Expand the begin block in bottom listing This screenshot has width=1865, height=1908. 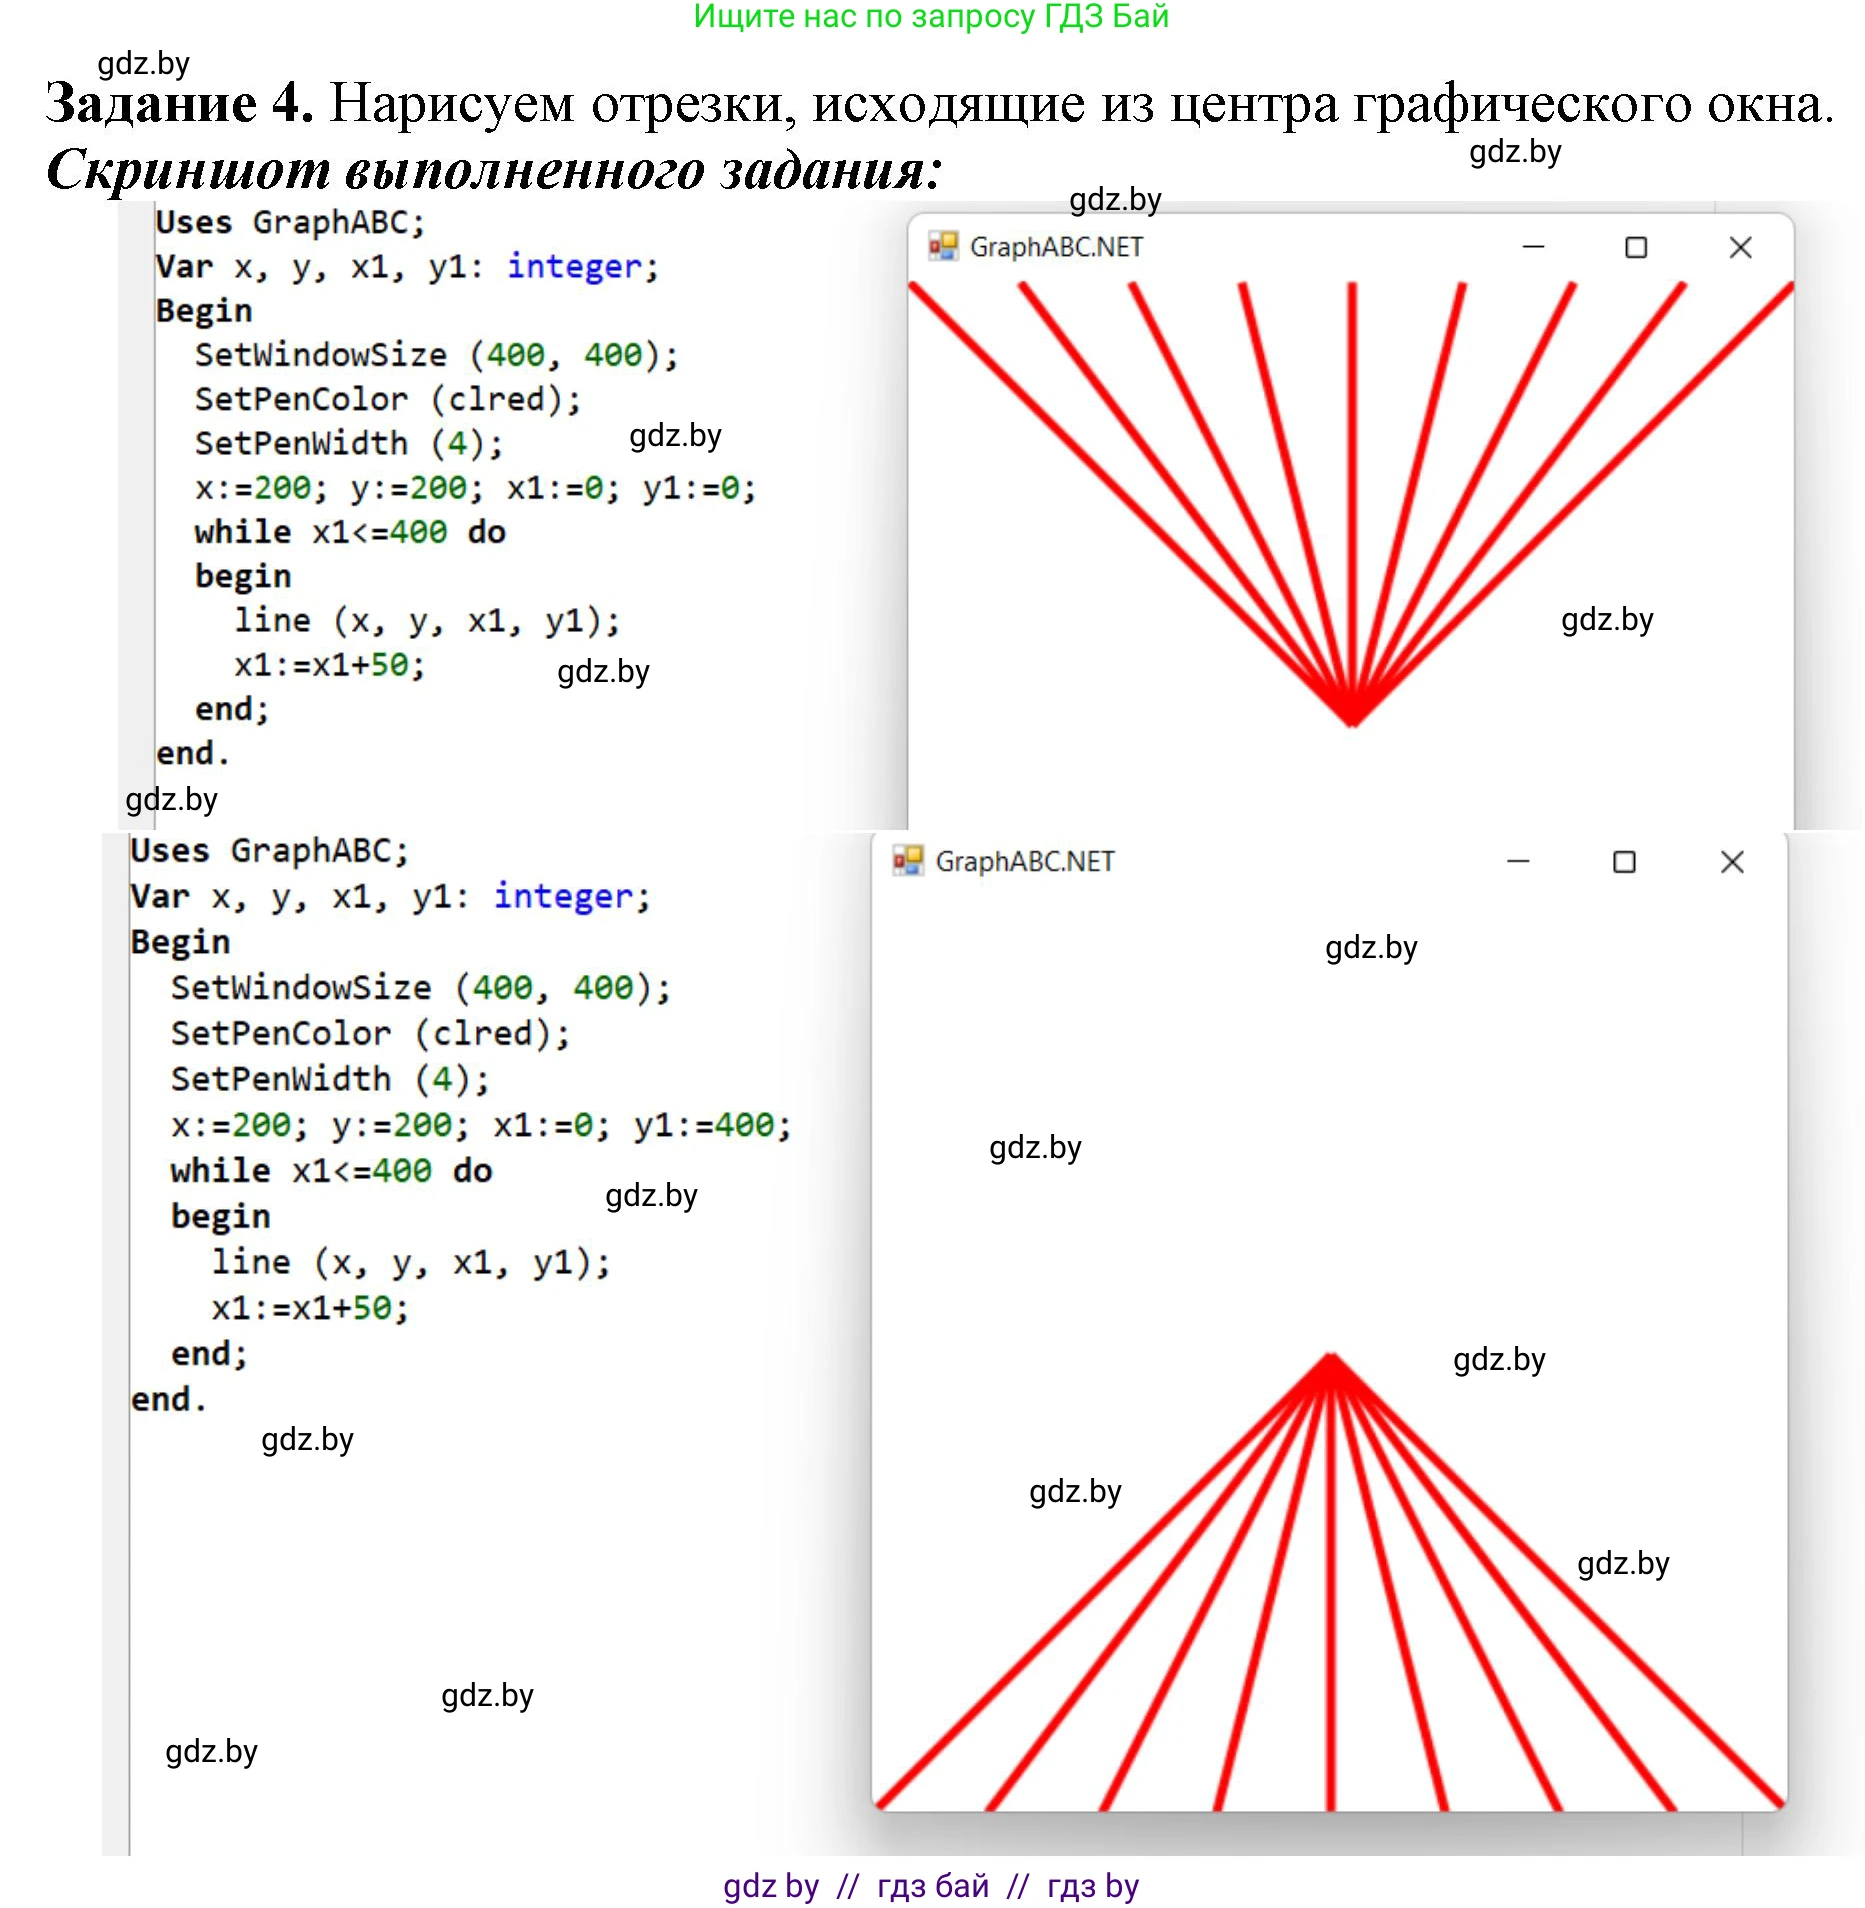click(x=220, y=1215)
